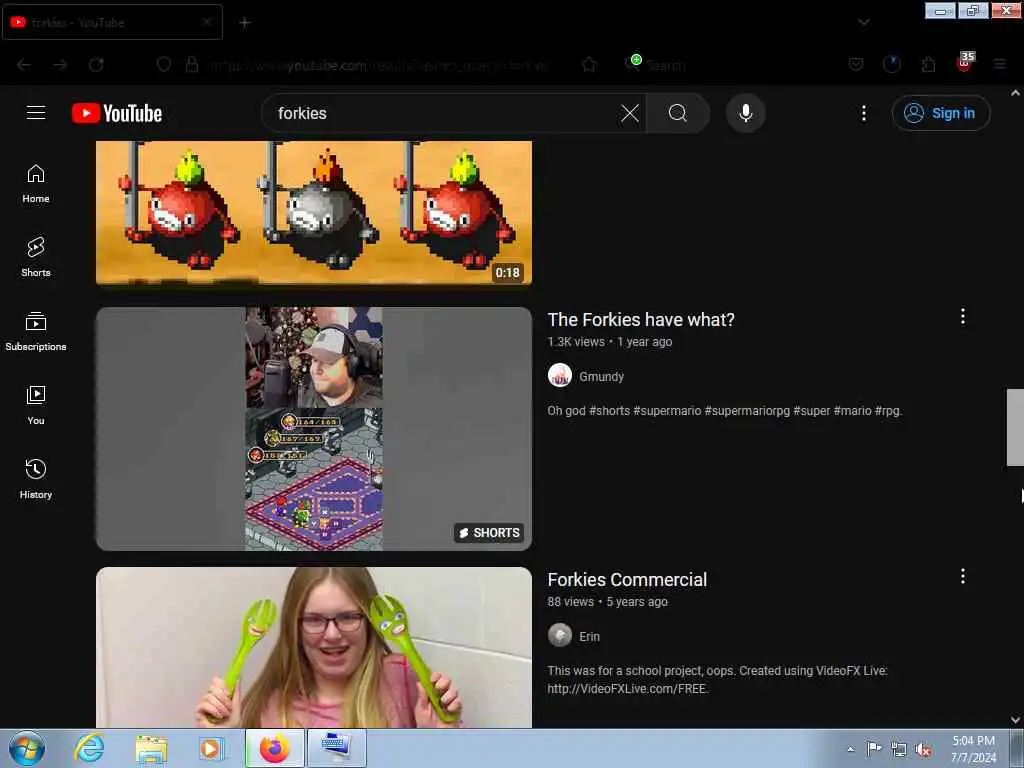Screen dimensions: 1024x768
Task: Open options for Forkies Commercial video
Action: pyautogui.click(x=962, y=576)
